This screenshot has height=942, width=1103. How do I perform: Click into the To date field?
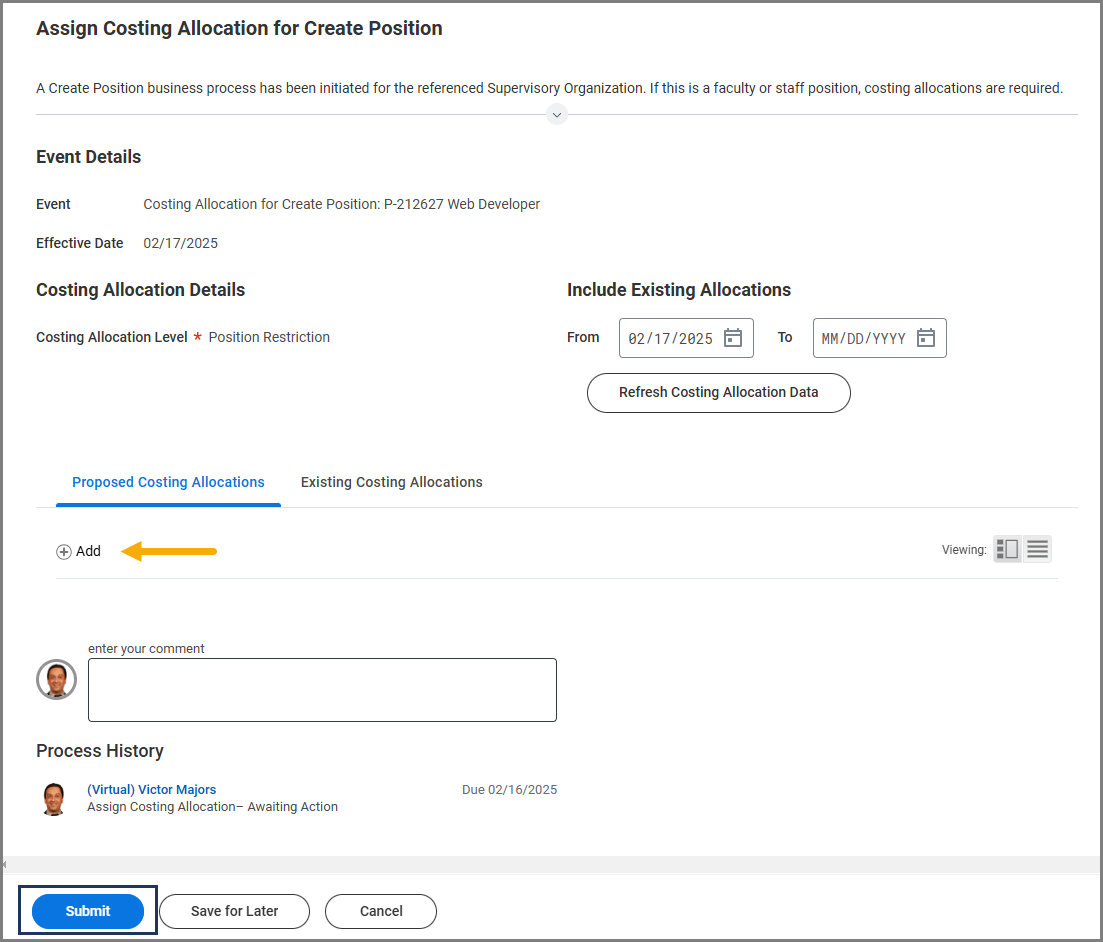point(863,338)
